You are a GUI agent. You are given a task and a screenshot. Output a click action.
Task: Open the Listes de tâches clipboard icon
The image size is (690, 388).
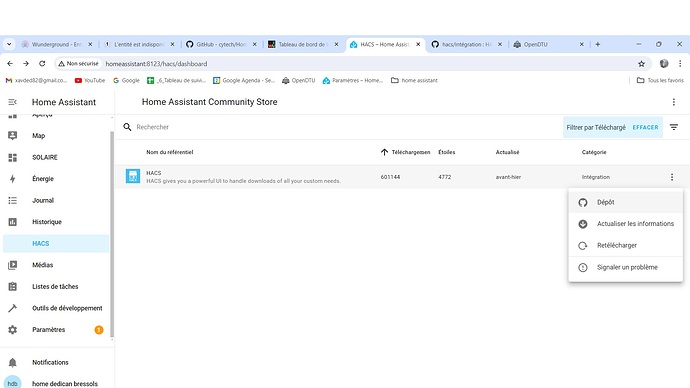tap(12, 286)
